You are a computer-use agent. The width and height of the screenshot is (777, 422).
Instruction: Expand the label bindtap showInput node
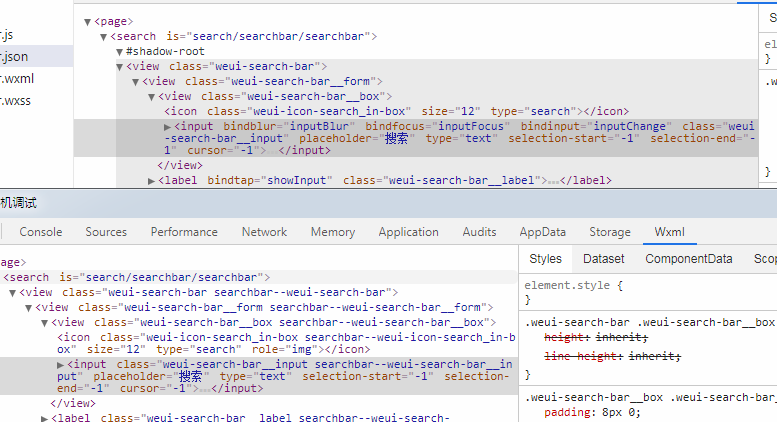(152, 181)
